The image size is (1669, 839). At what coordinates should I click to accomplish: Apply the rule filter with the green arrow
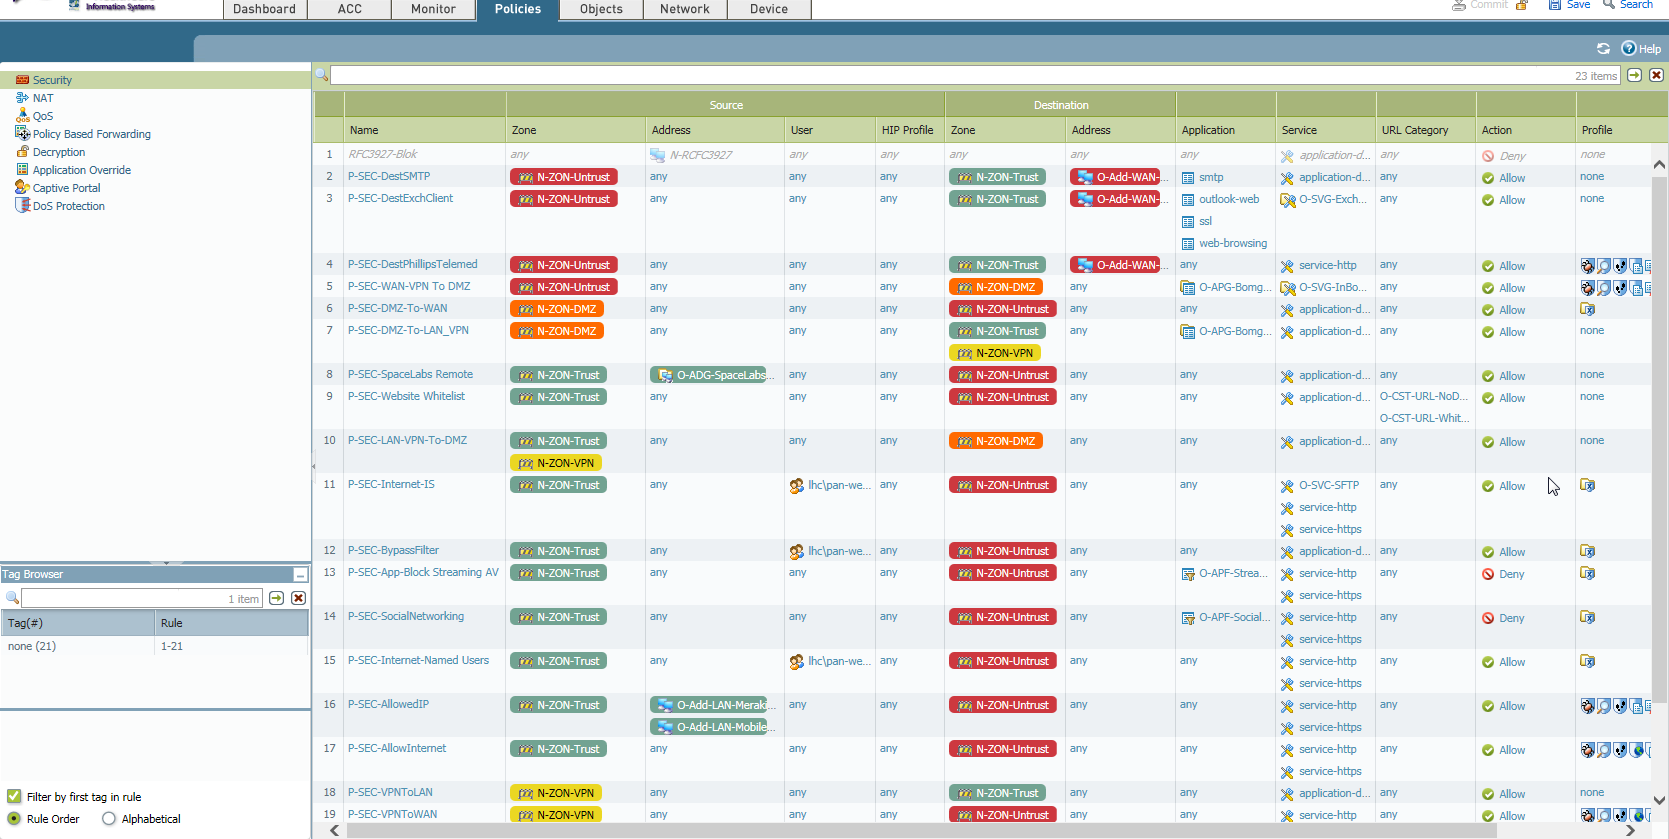click(x=1634, y=75)
